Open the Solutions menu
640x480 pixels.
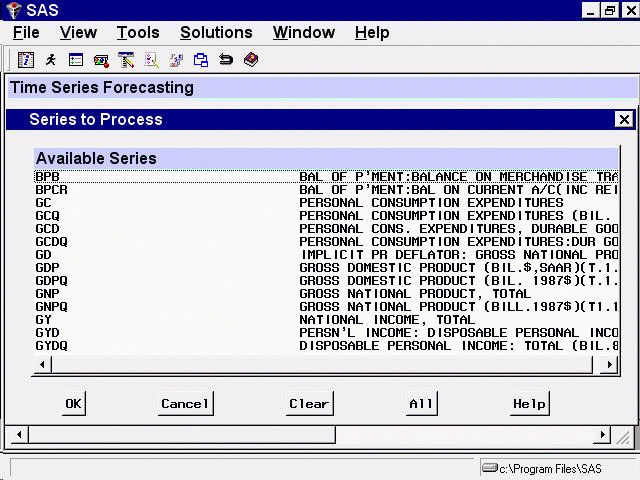(216, 33)
